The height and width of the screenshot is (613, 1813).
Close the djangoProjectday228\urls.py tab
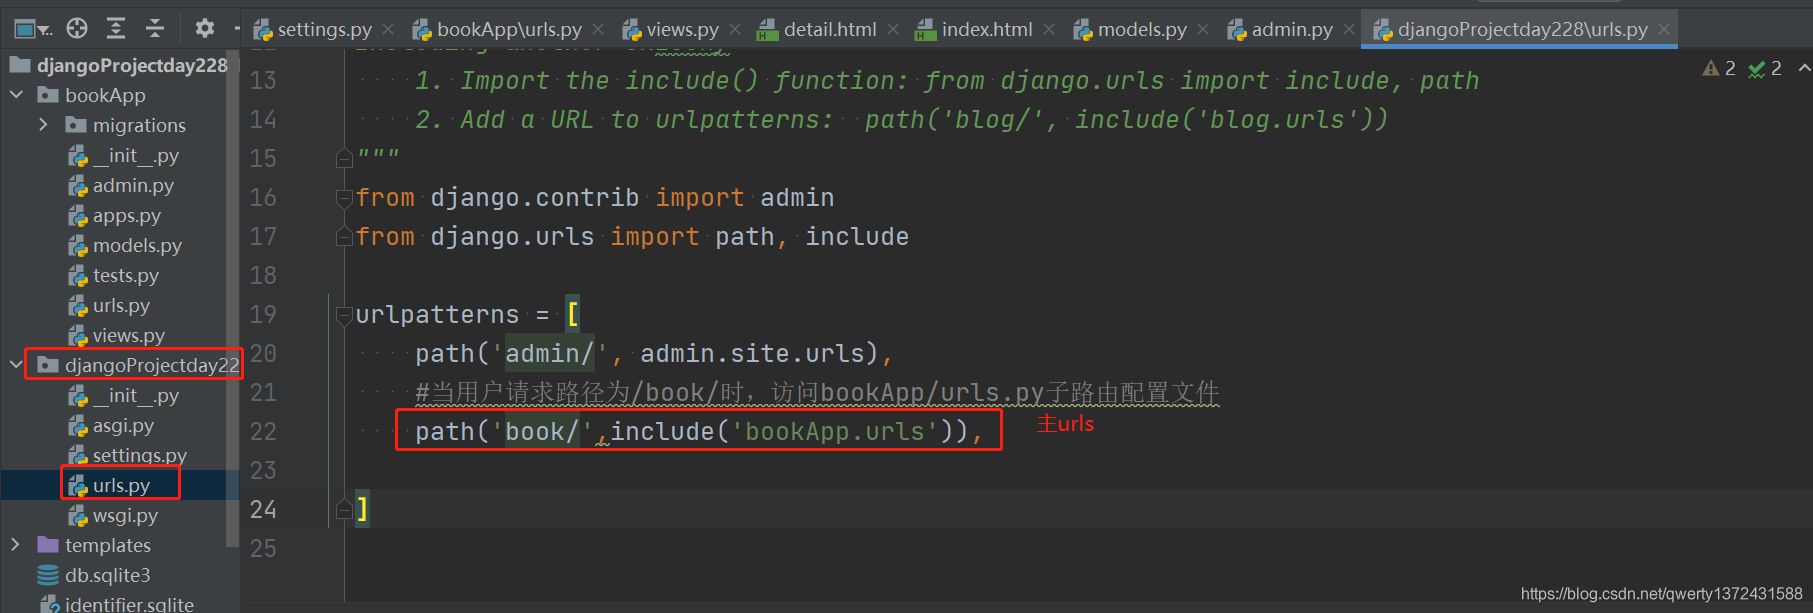tap(1664, 30)
